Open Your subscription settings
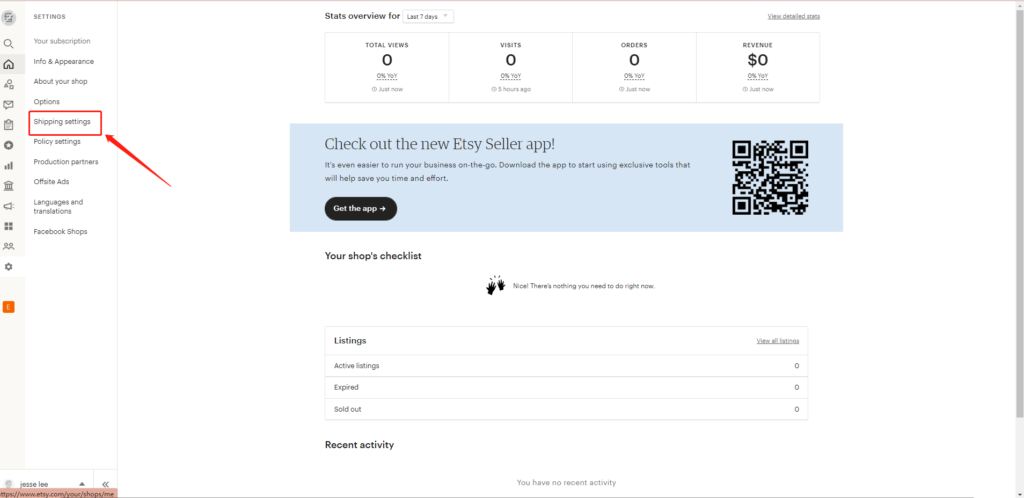 tap(62, 41)
